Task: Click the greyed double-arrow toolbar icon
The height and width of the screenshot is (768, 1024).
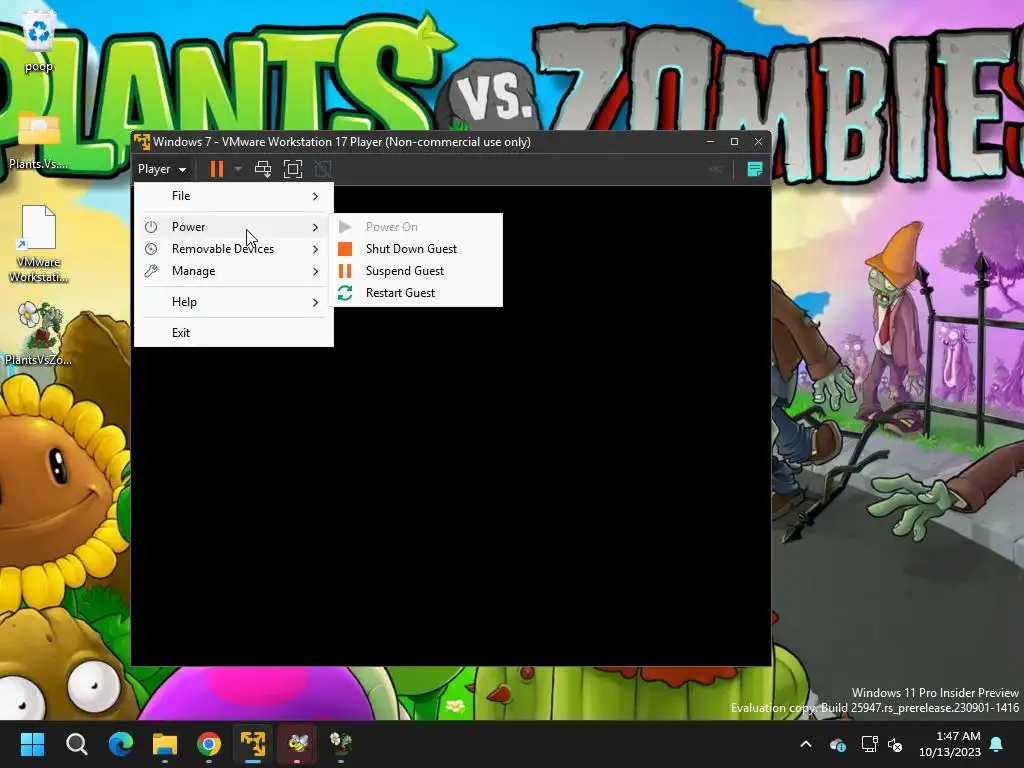Action: coord(716,169)
